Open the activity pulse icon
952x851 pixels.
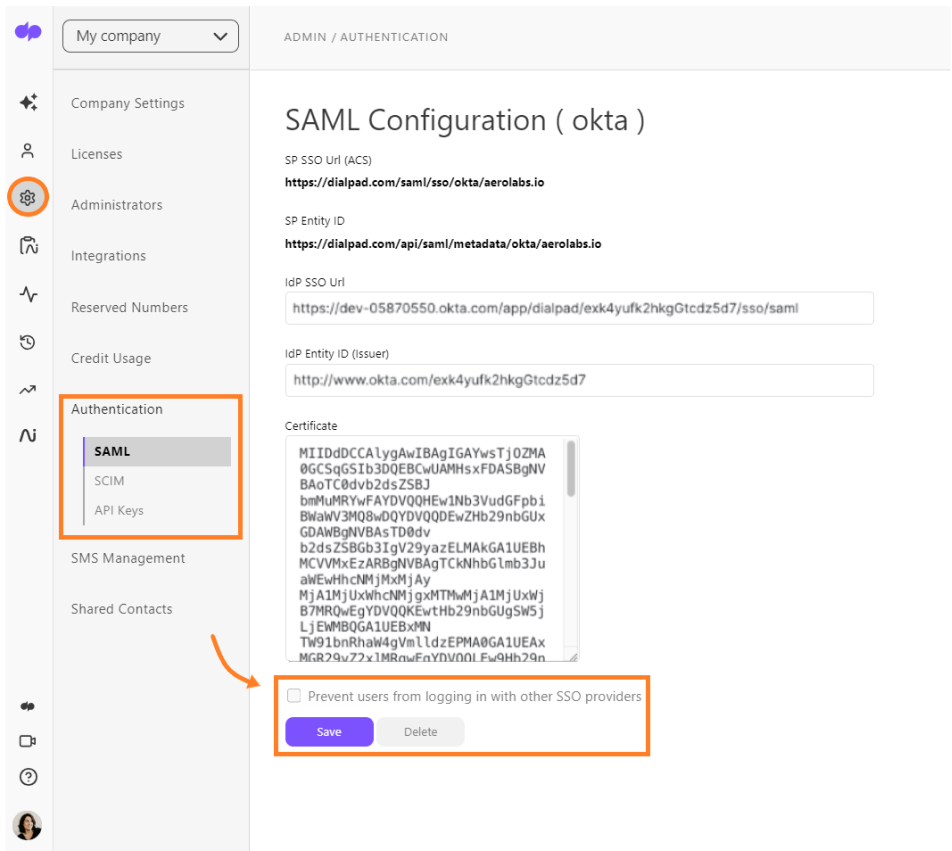tap(28, 294)
